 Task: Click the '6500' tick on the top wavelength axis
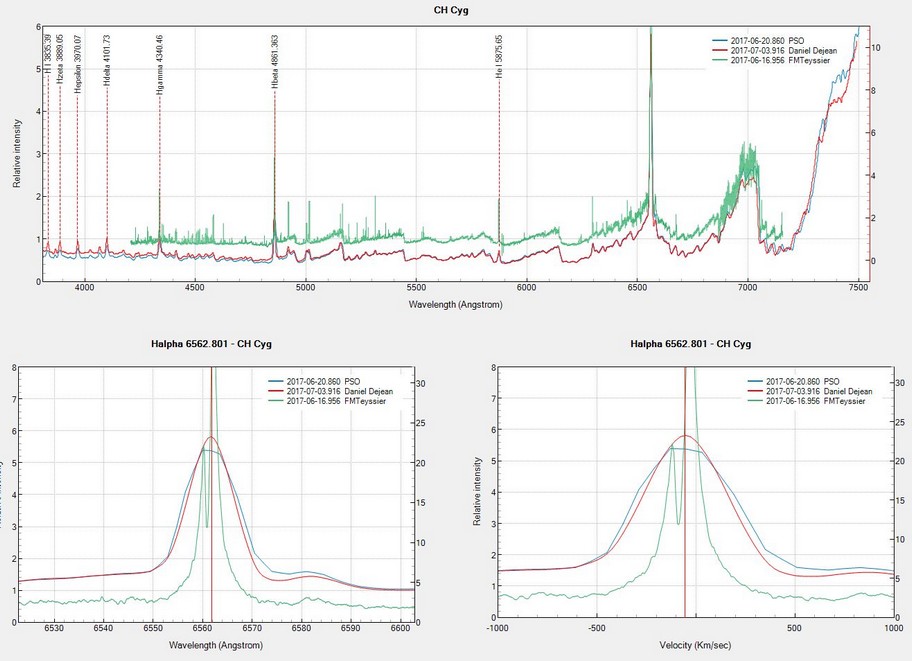[637, 287]
